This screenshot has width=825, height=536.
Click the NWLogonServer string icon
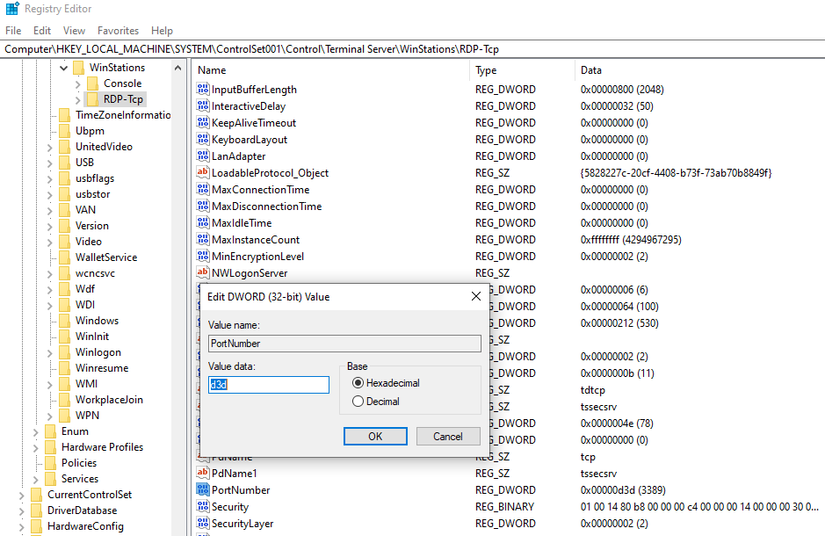click(x=203, y=272)
